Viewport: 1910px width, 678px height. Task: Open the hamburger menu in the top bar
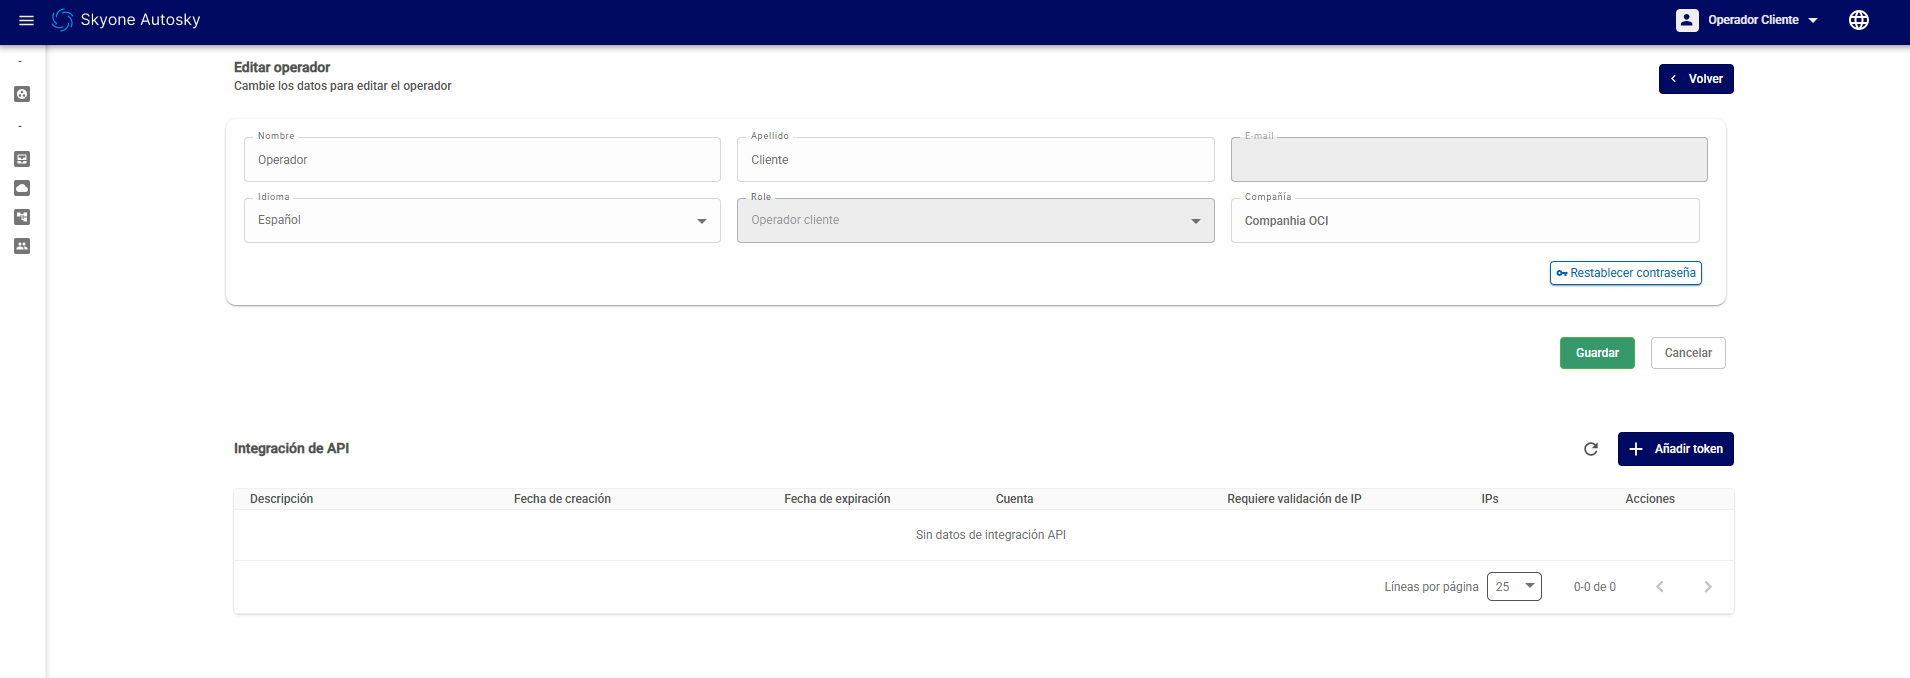[x=27, y=20]
